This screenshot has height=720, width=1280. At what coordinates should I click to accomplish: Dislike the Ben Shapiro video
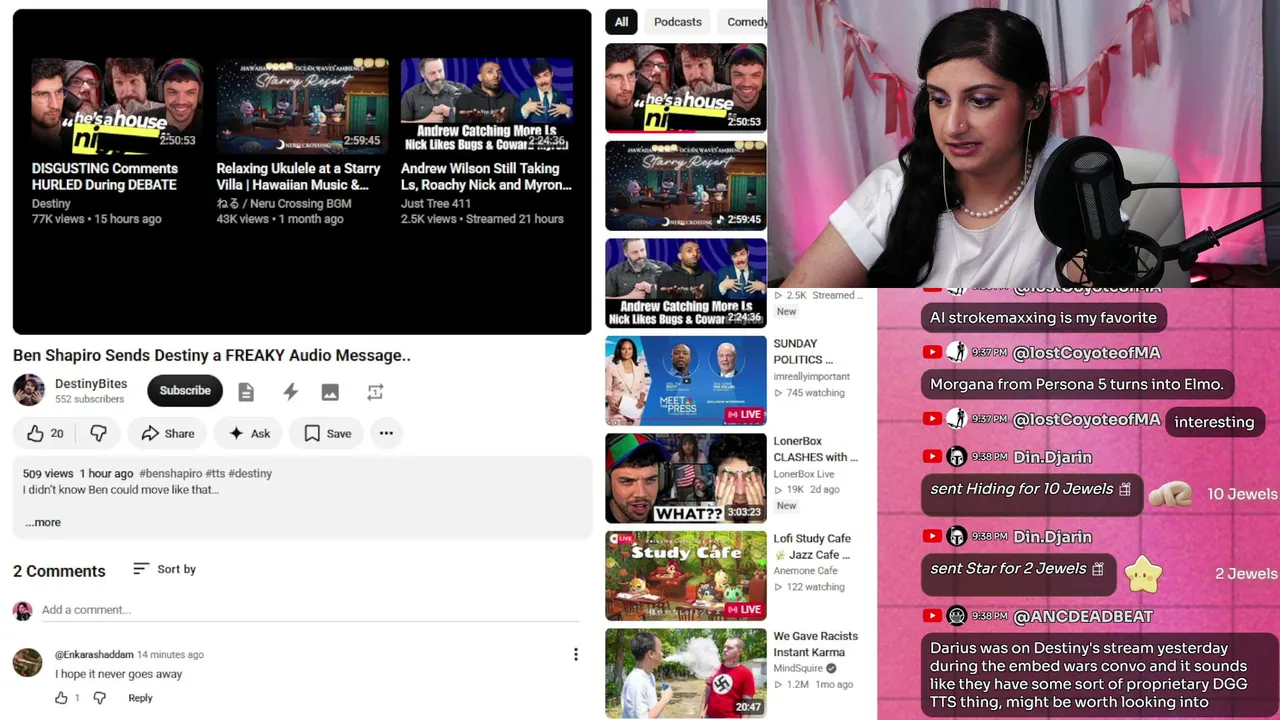point(98,433)
